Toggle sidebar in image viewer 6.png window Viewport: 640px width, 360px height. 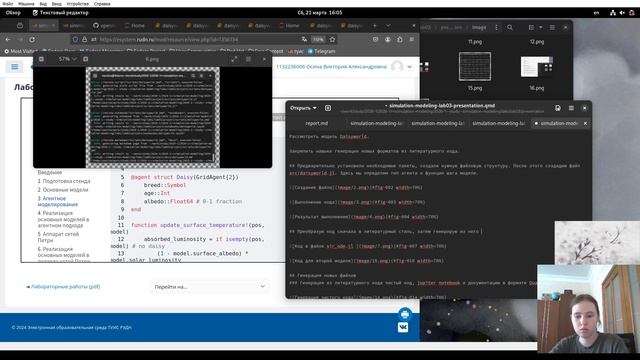pyautogui.click(x=41, y=59)
